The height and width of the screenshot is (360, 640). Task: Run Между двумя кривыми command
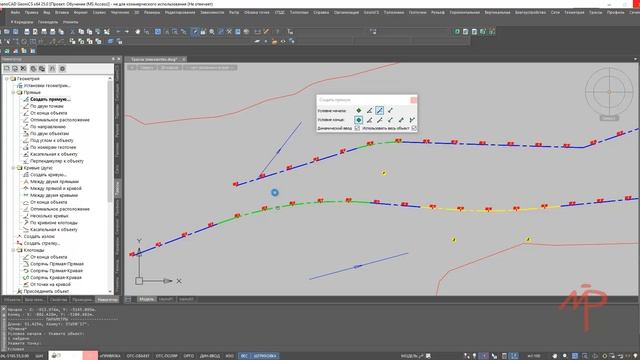tap(54, 196)
